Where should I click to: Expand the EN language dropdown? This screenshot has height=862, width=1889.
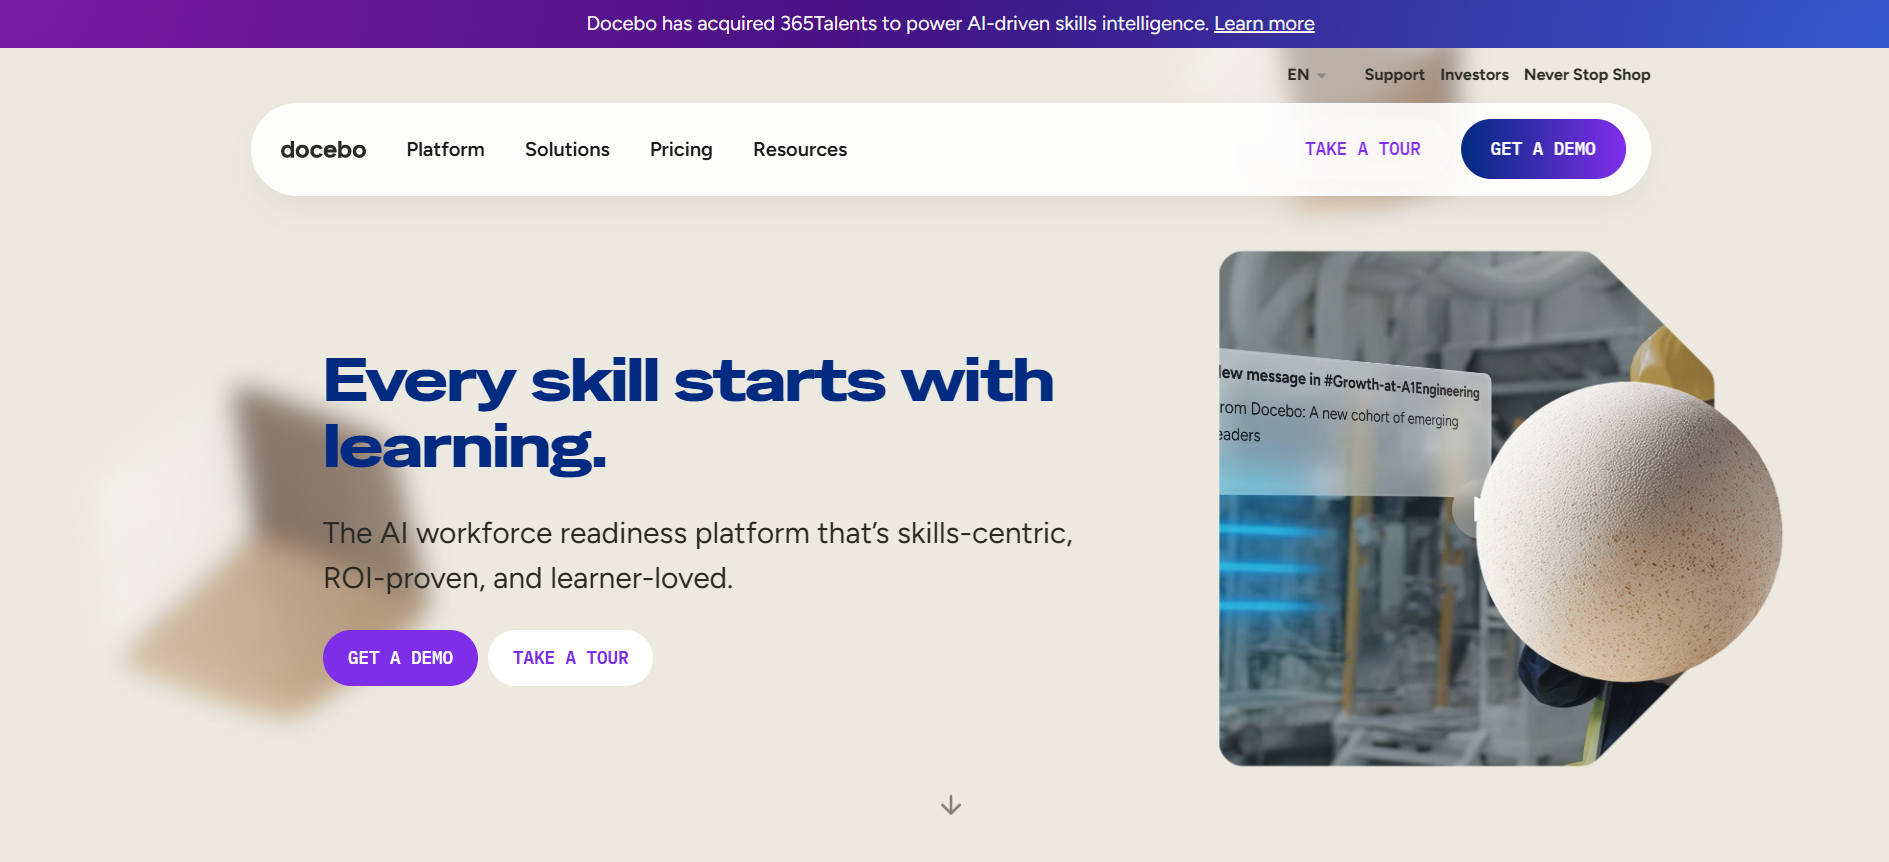click(x=1306, y=75)
